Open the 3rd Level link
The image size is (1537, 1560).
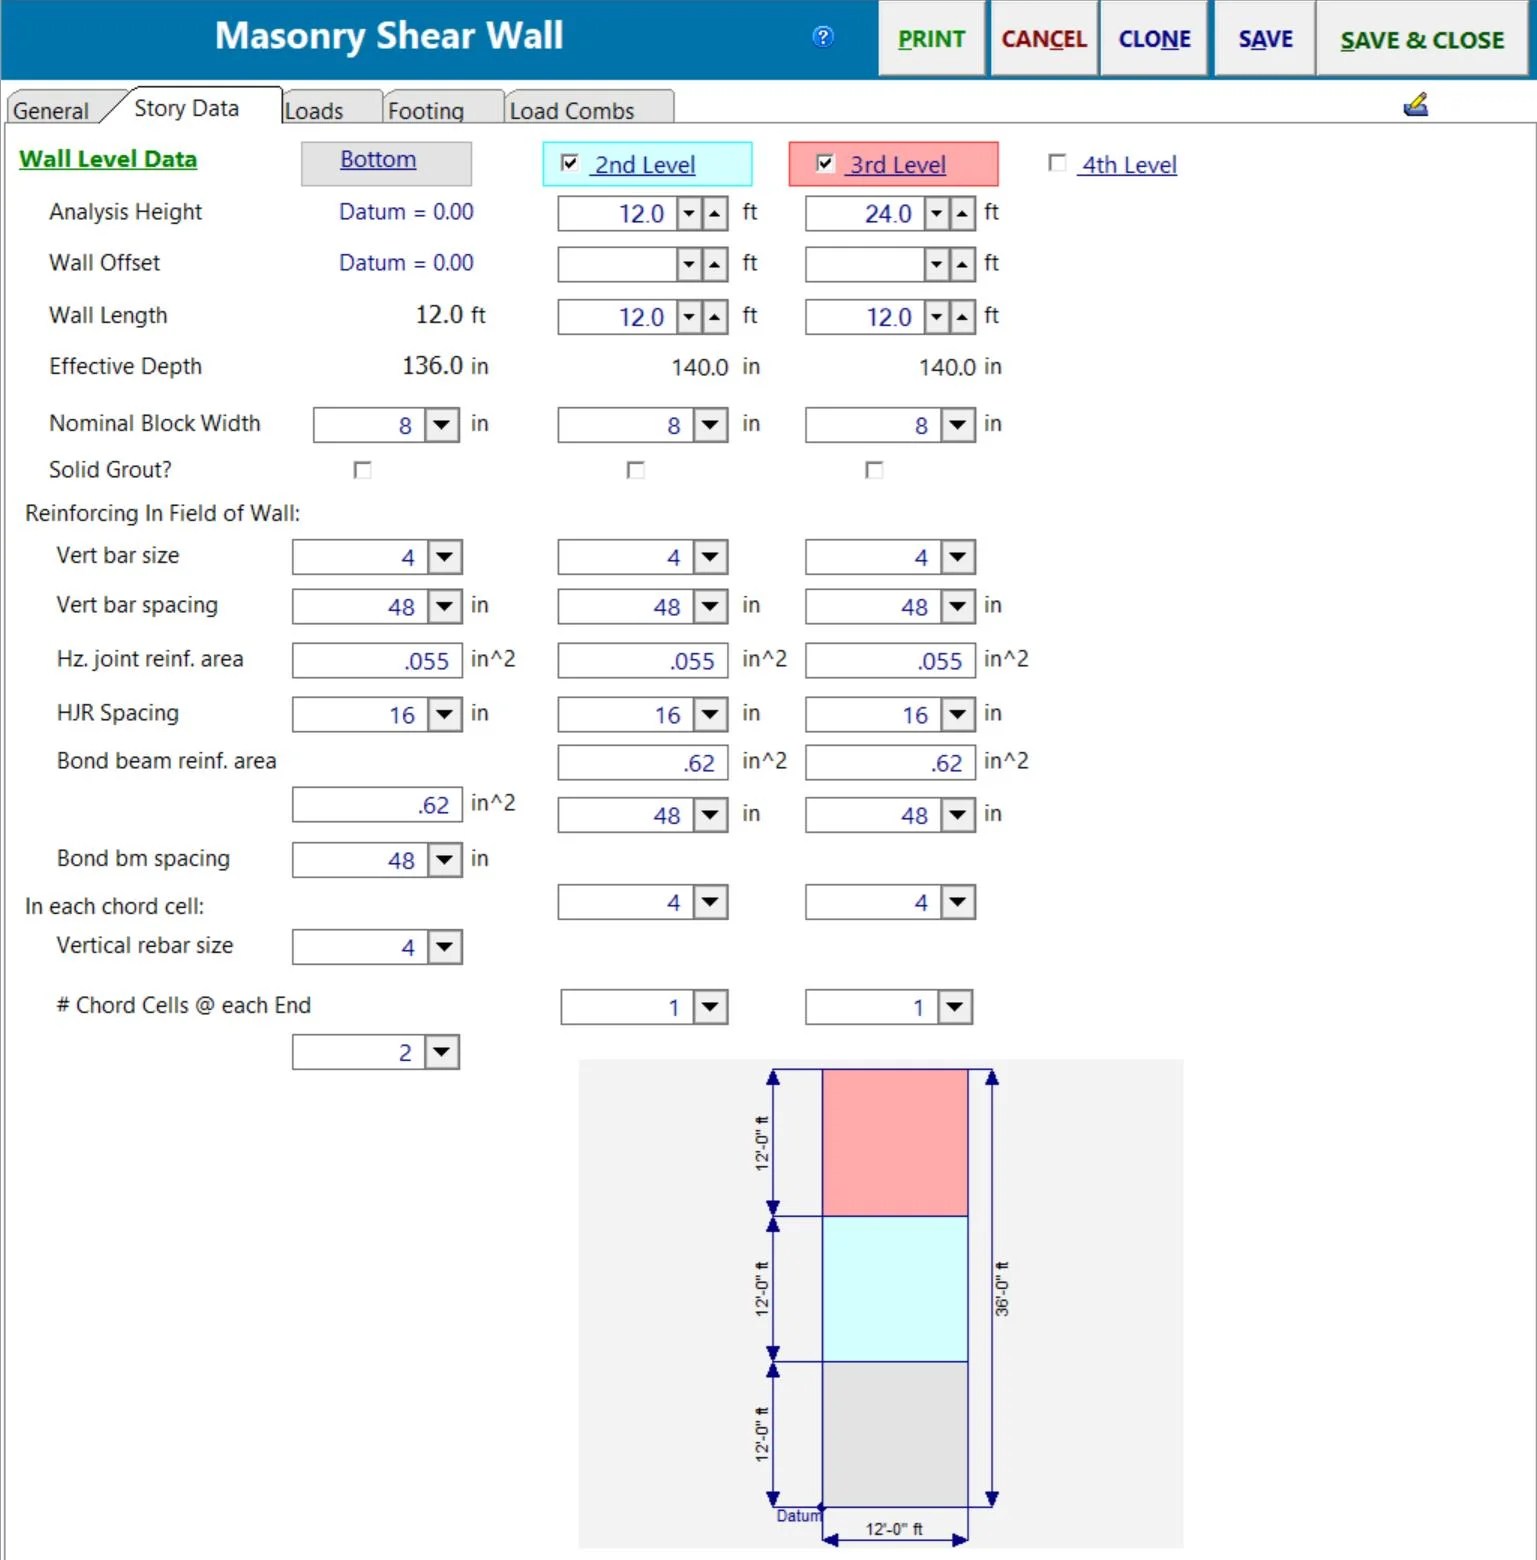[898, 164]
